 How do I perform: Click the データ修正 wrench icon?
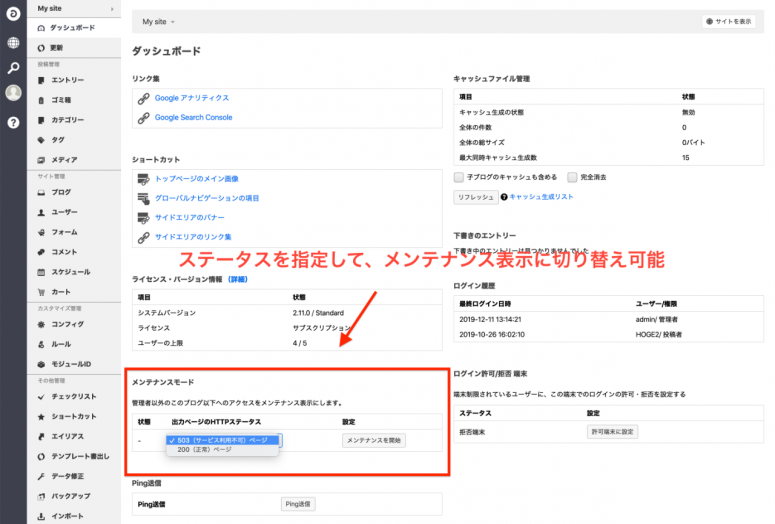(42, 477)
